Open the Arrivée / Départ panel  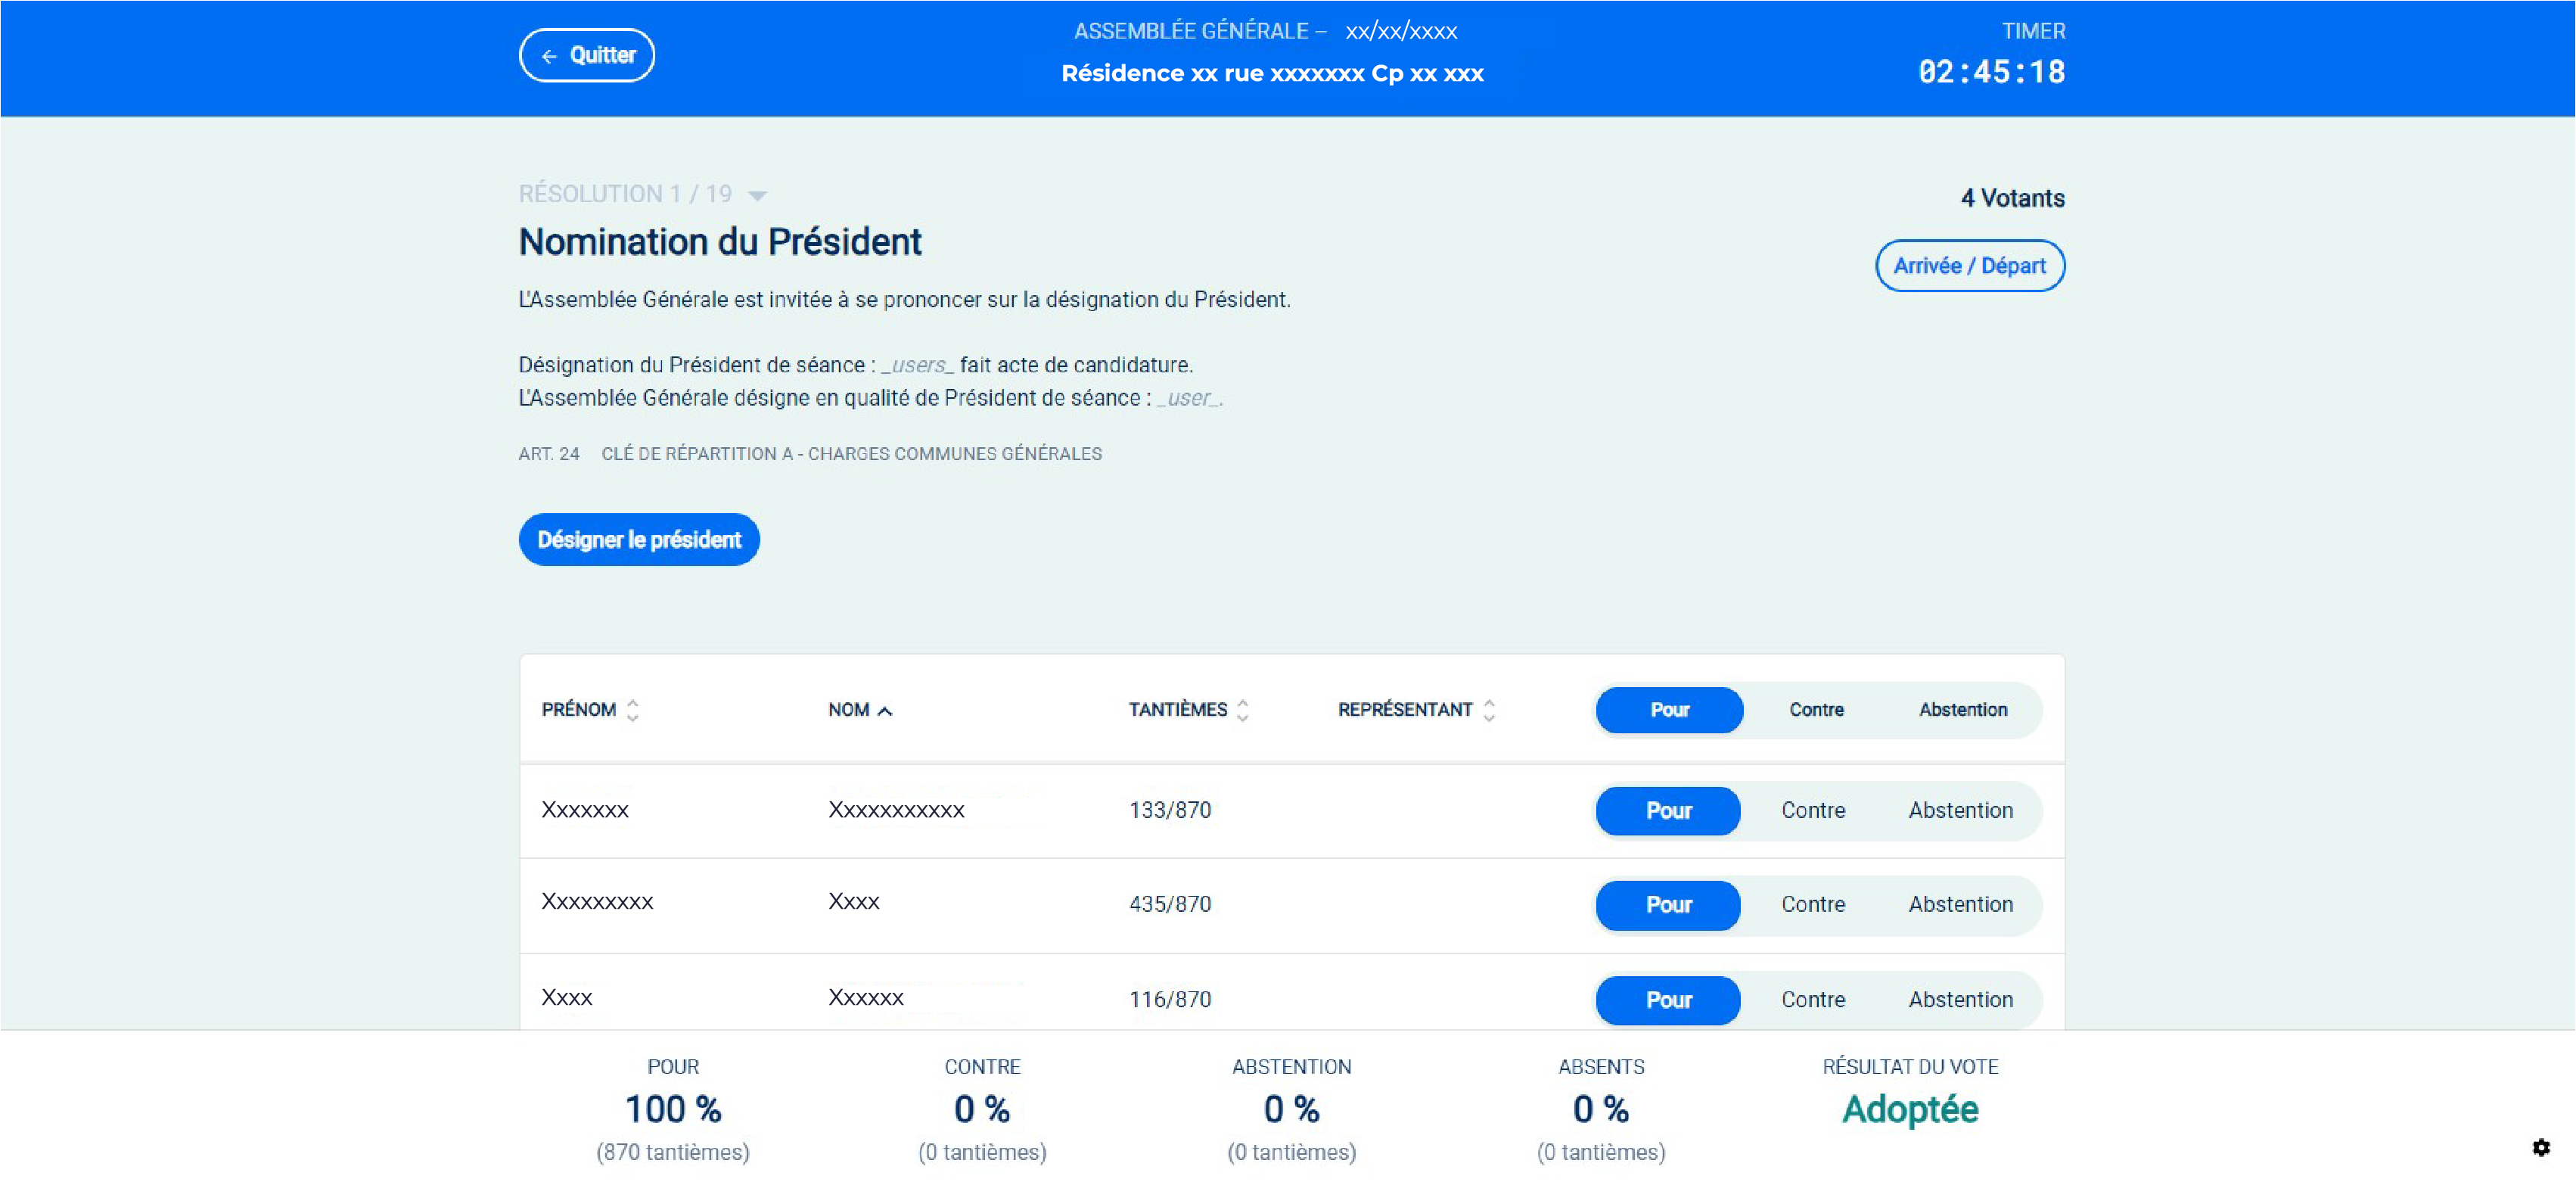(x=1969, y=266)
